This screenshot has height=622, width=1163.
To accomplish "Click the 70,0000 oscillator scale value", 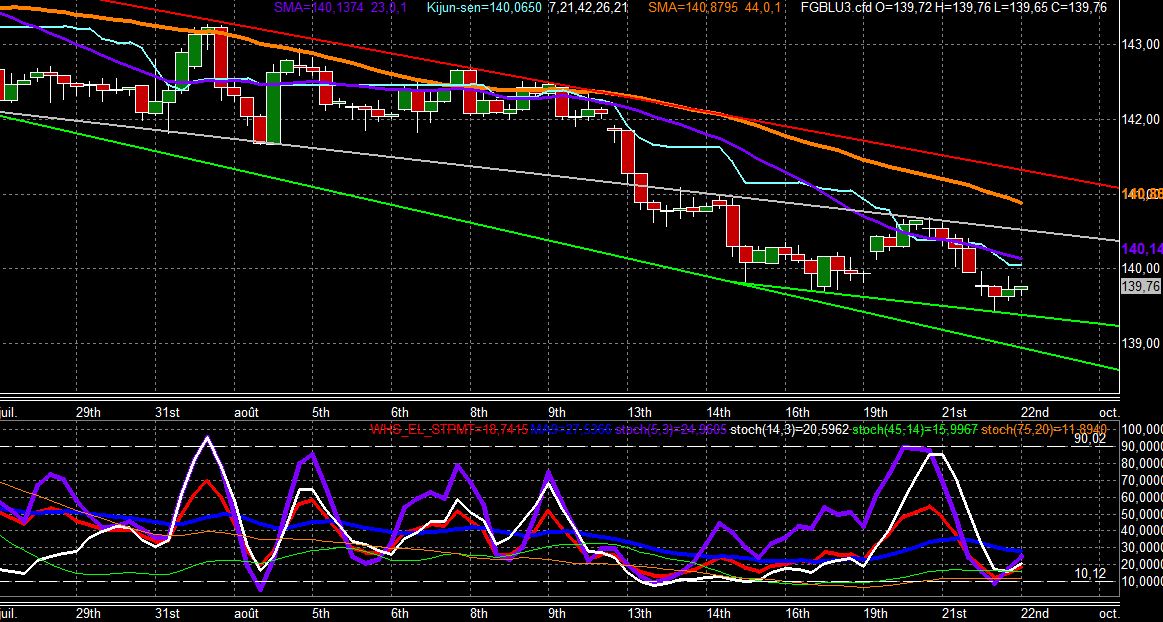I will click(x=1142, y=480).
